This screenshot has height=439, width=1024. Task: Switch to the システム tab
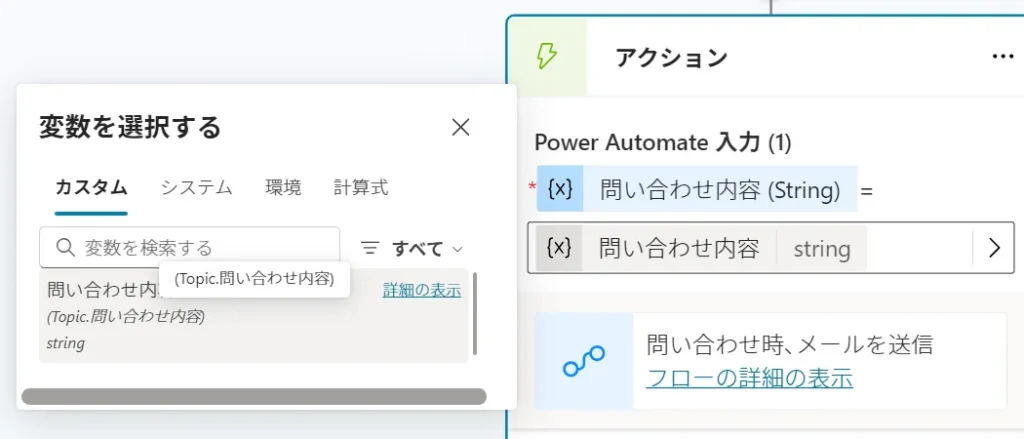click(196, 187)
